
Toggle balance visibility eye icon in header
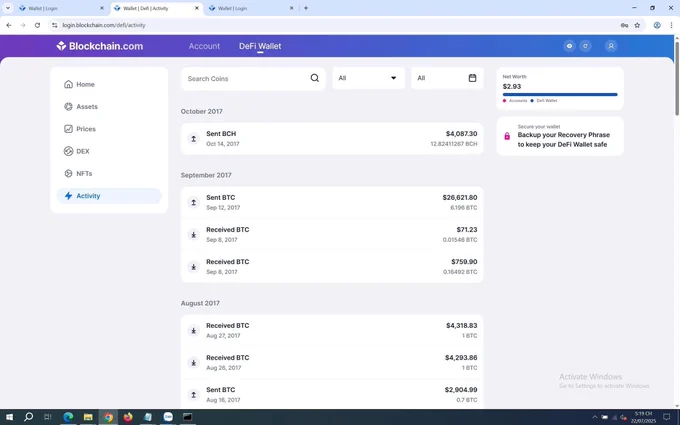coord(569,46)
